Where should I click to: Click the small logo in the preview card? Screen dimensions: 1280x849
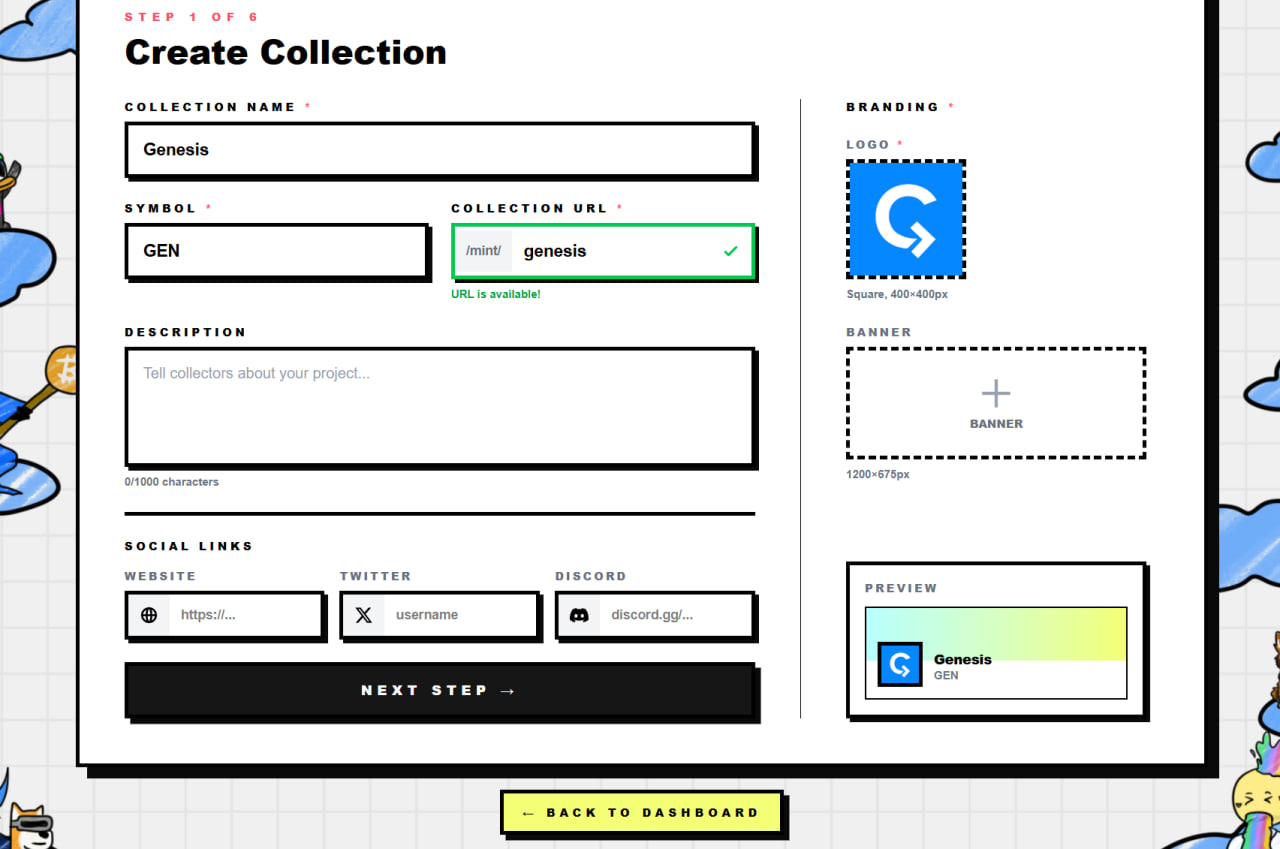coord(899,664)
